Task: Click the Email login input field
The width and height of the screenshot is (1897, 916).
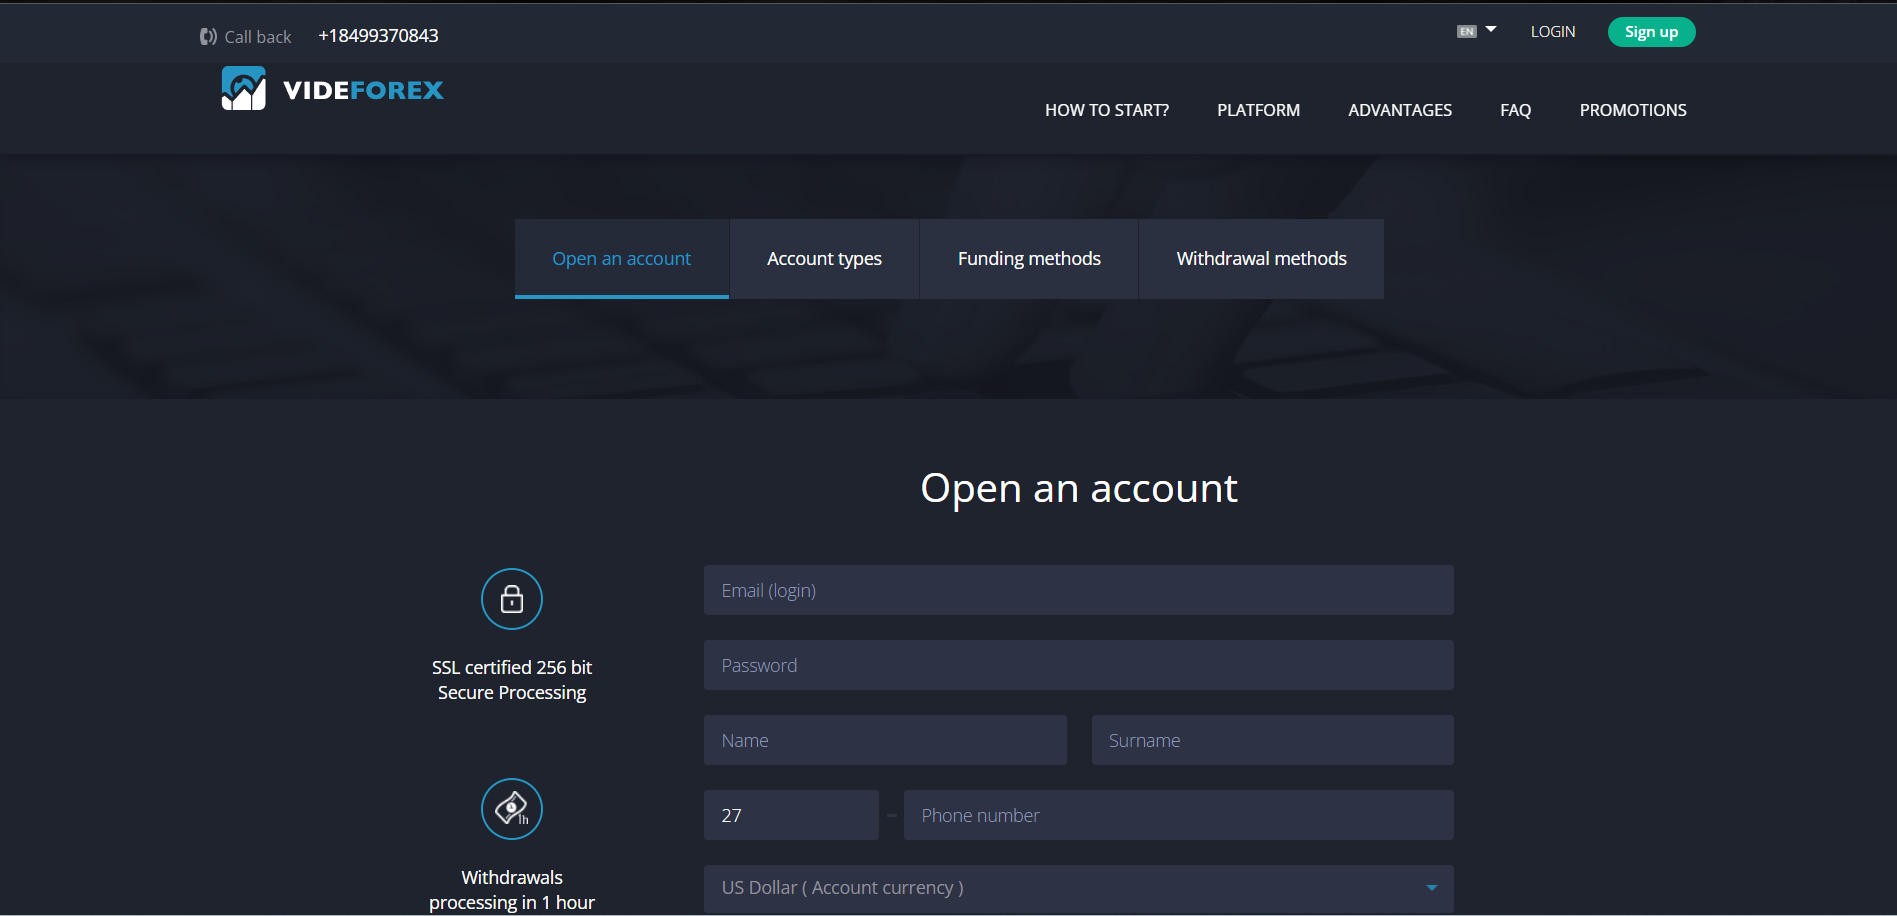Action: 1078,590
